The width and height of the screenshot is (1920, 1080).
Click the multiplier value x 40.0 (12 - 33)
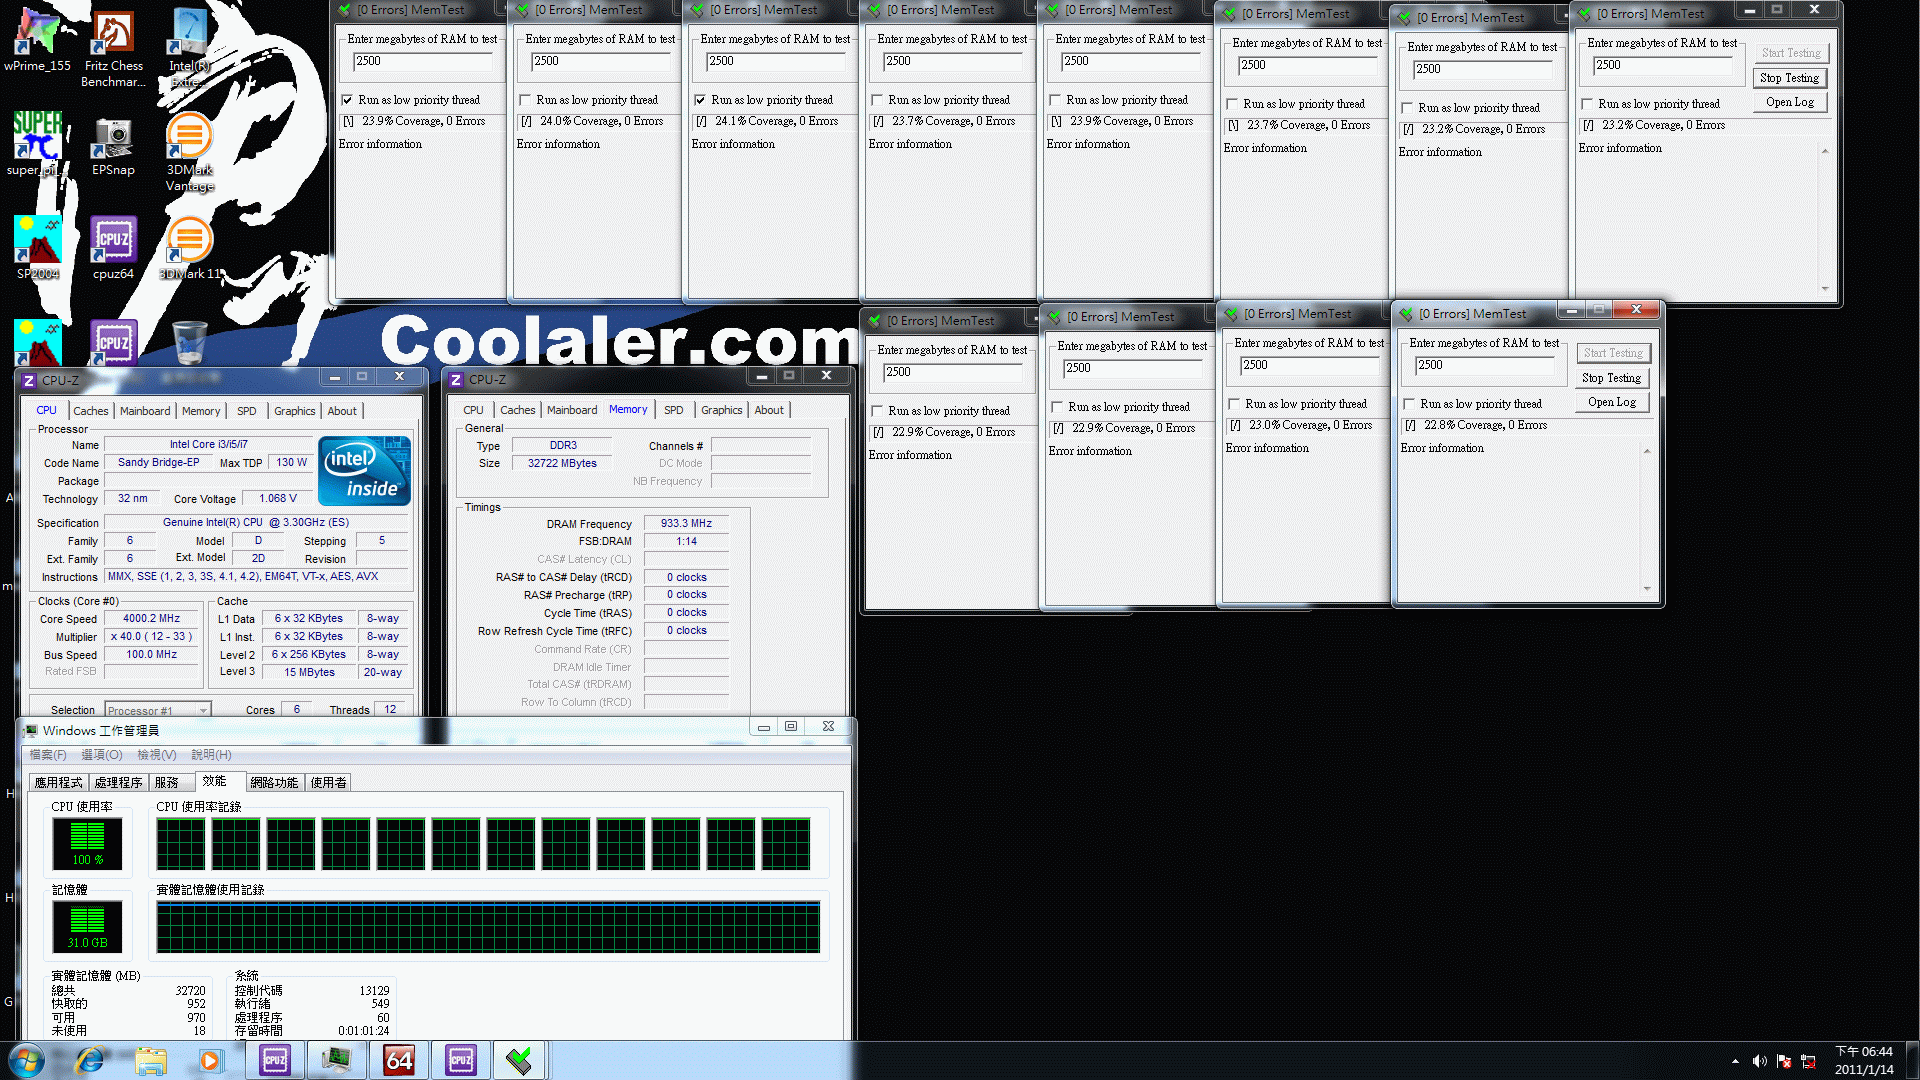pyautogui.click(x=152, y=637)
